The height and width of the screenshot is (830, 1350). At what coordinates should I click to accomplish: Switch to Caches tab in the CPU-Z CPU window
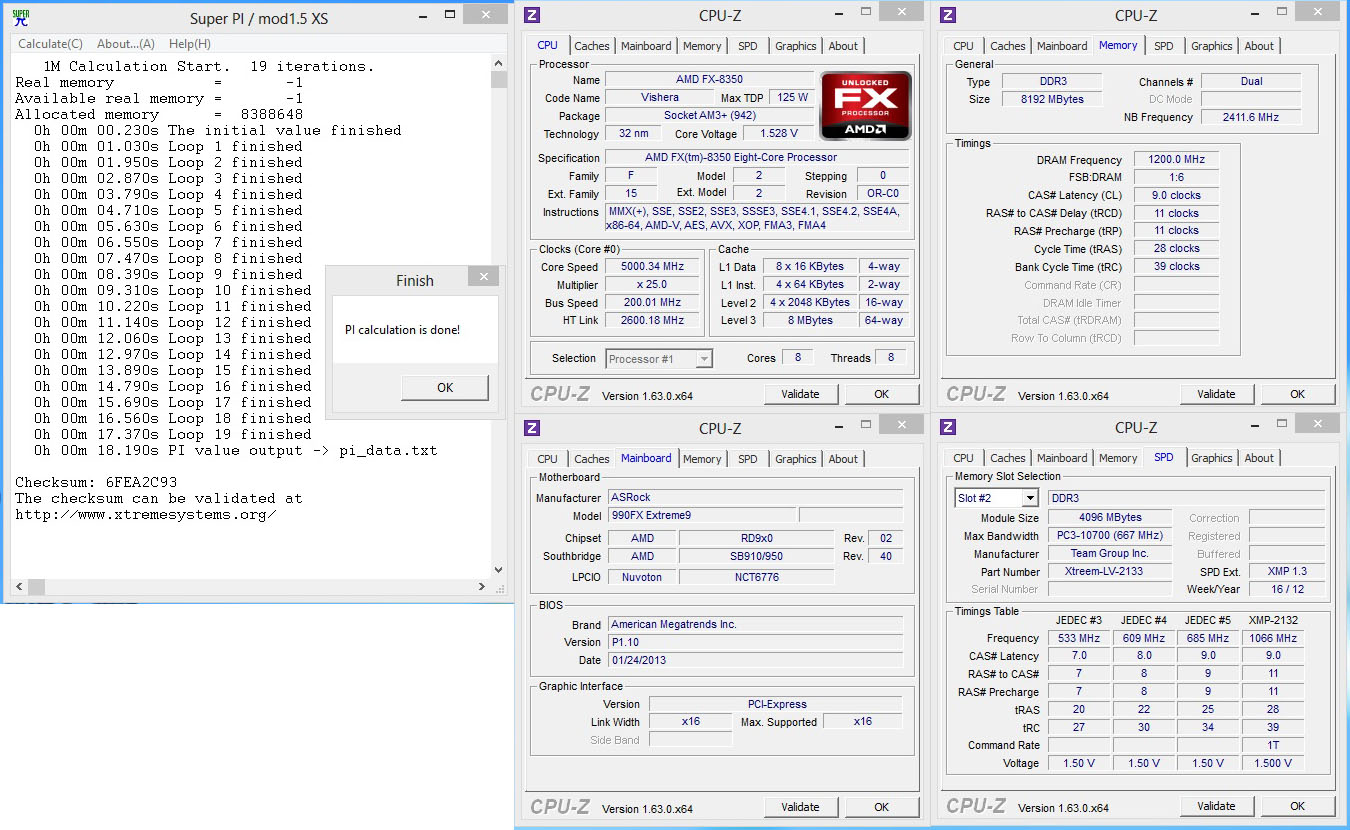coord(592,46)
